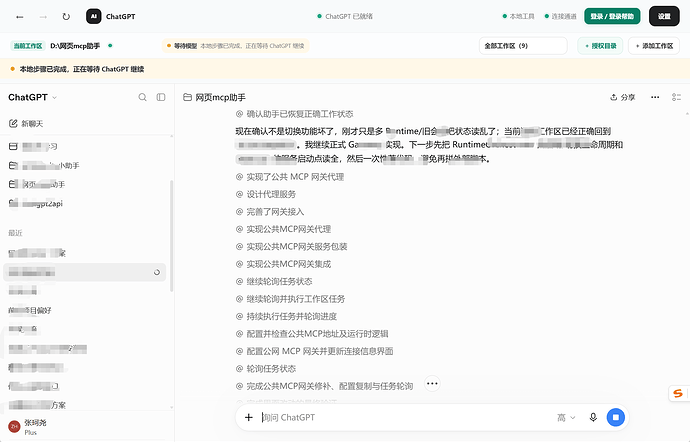Expand step 完善了网关接入
The image size is (690, 442).
270,212
